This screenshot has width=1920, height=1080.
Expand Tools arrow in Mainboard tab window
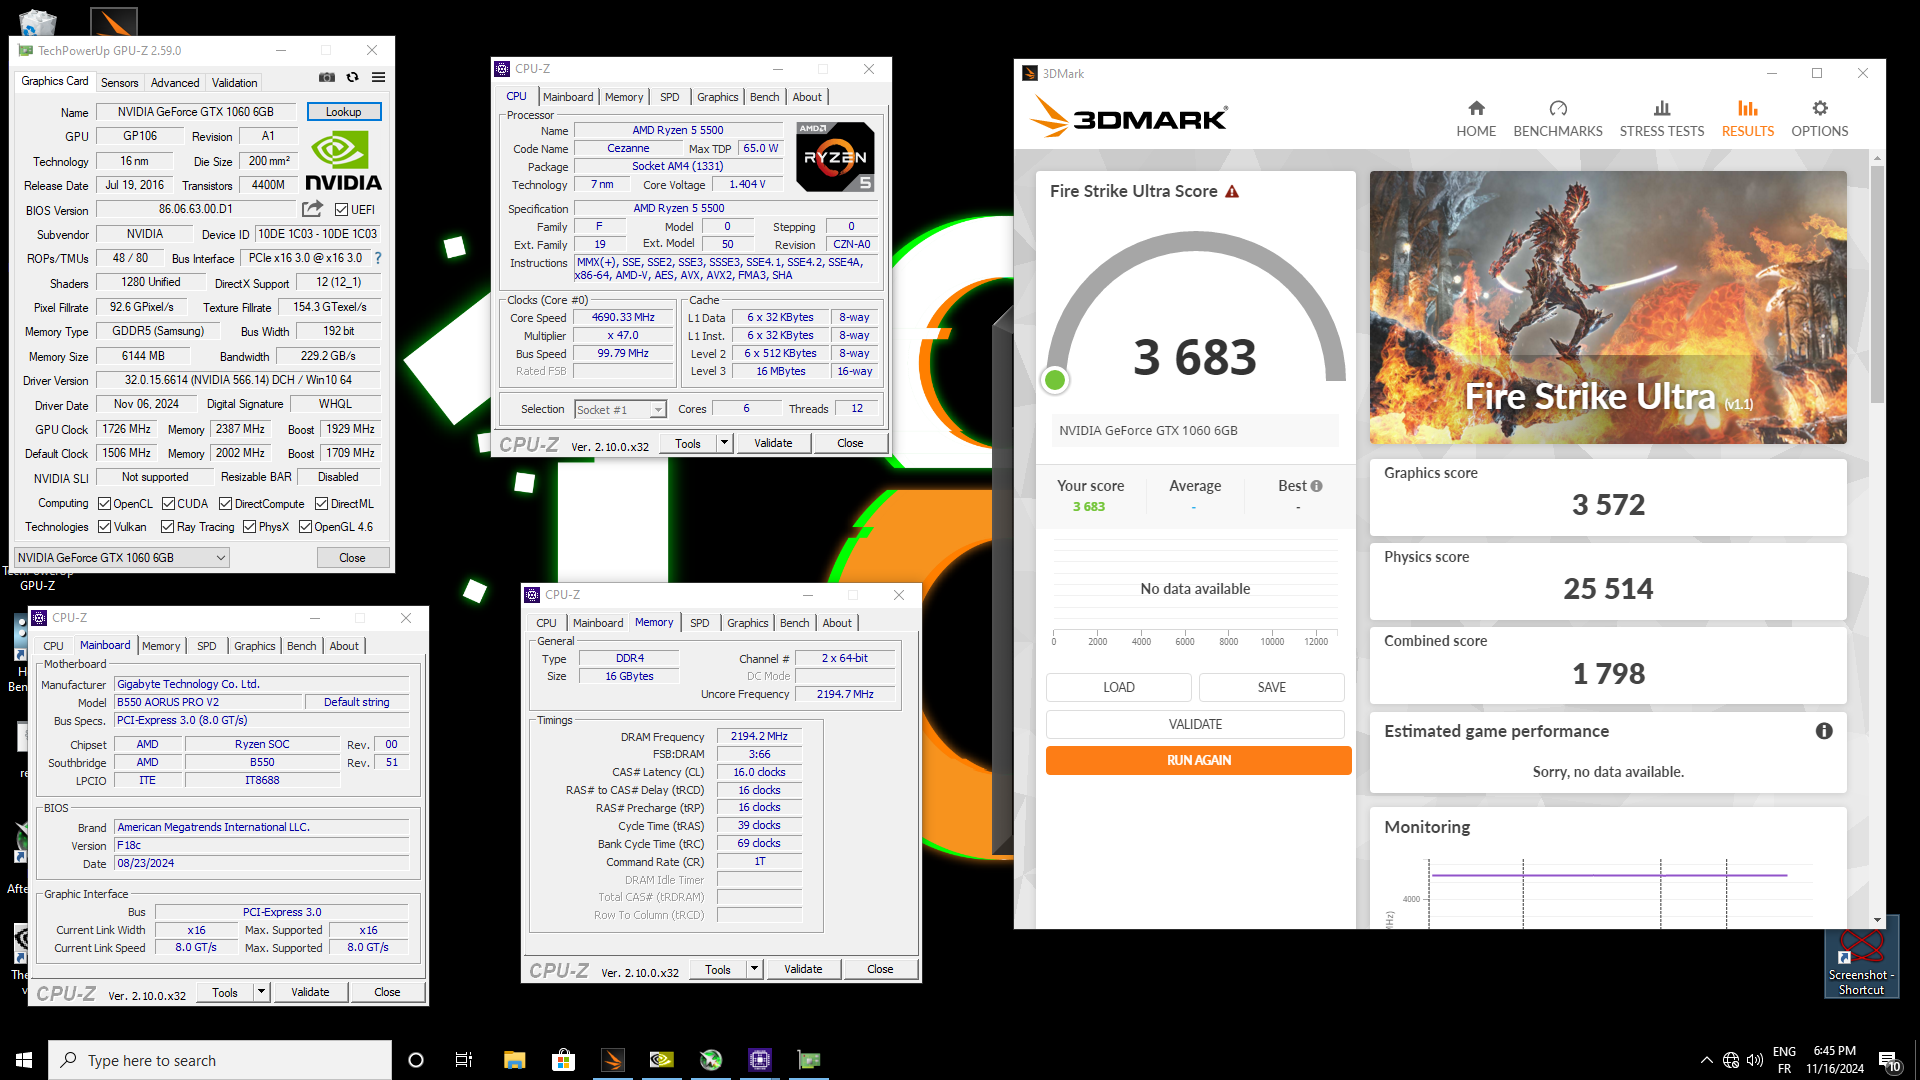point(261,992)
